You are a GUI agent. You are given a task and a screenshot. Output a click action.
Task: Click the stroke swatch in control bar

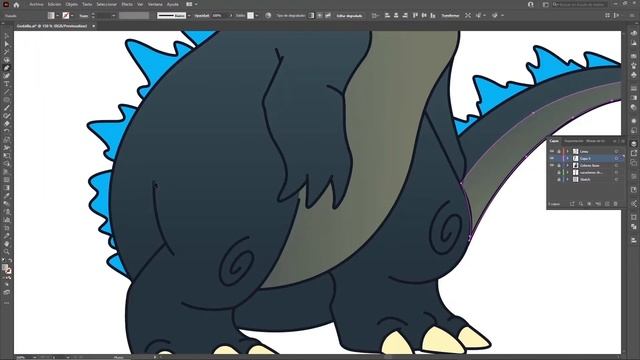66,16
